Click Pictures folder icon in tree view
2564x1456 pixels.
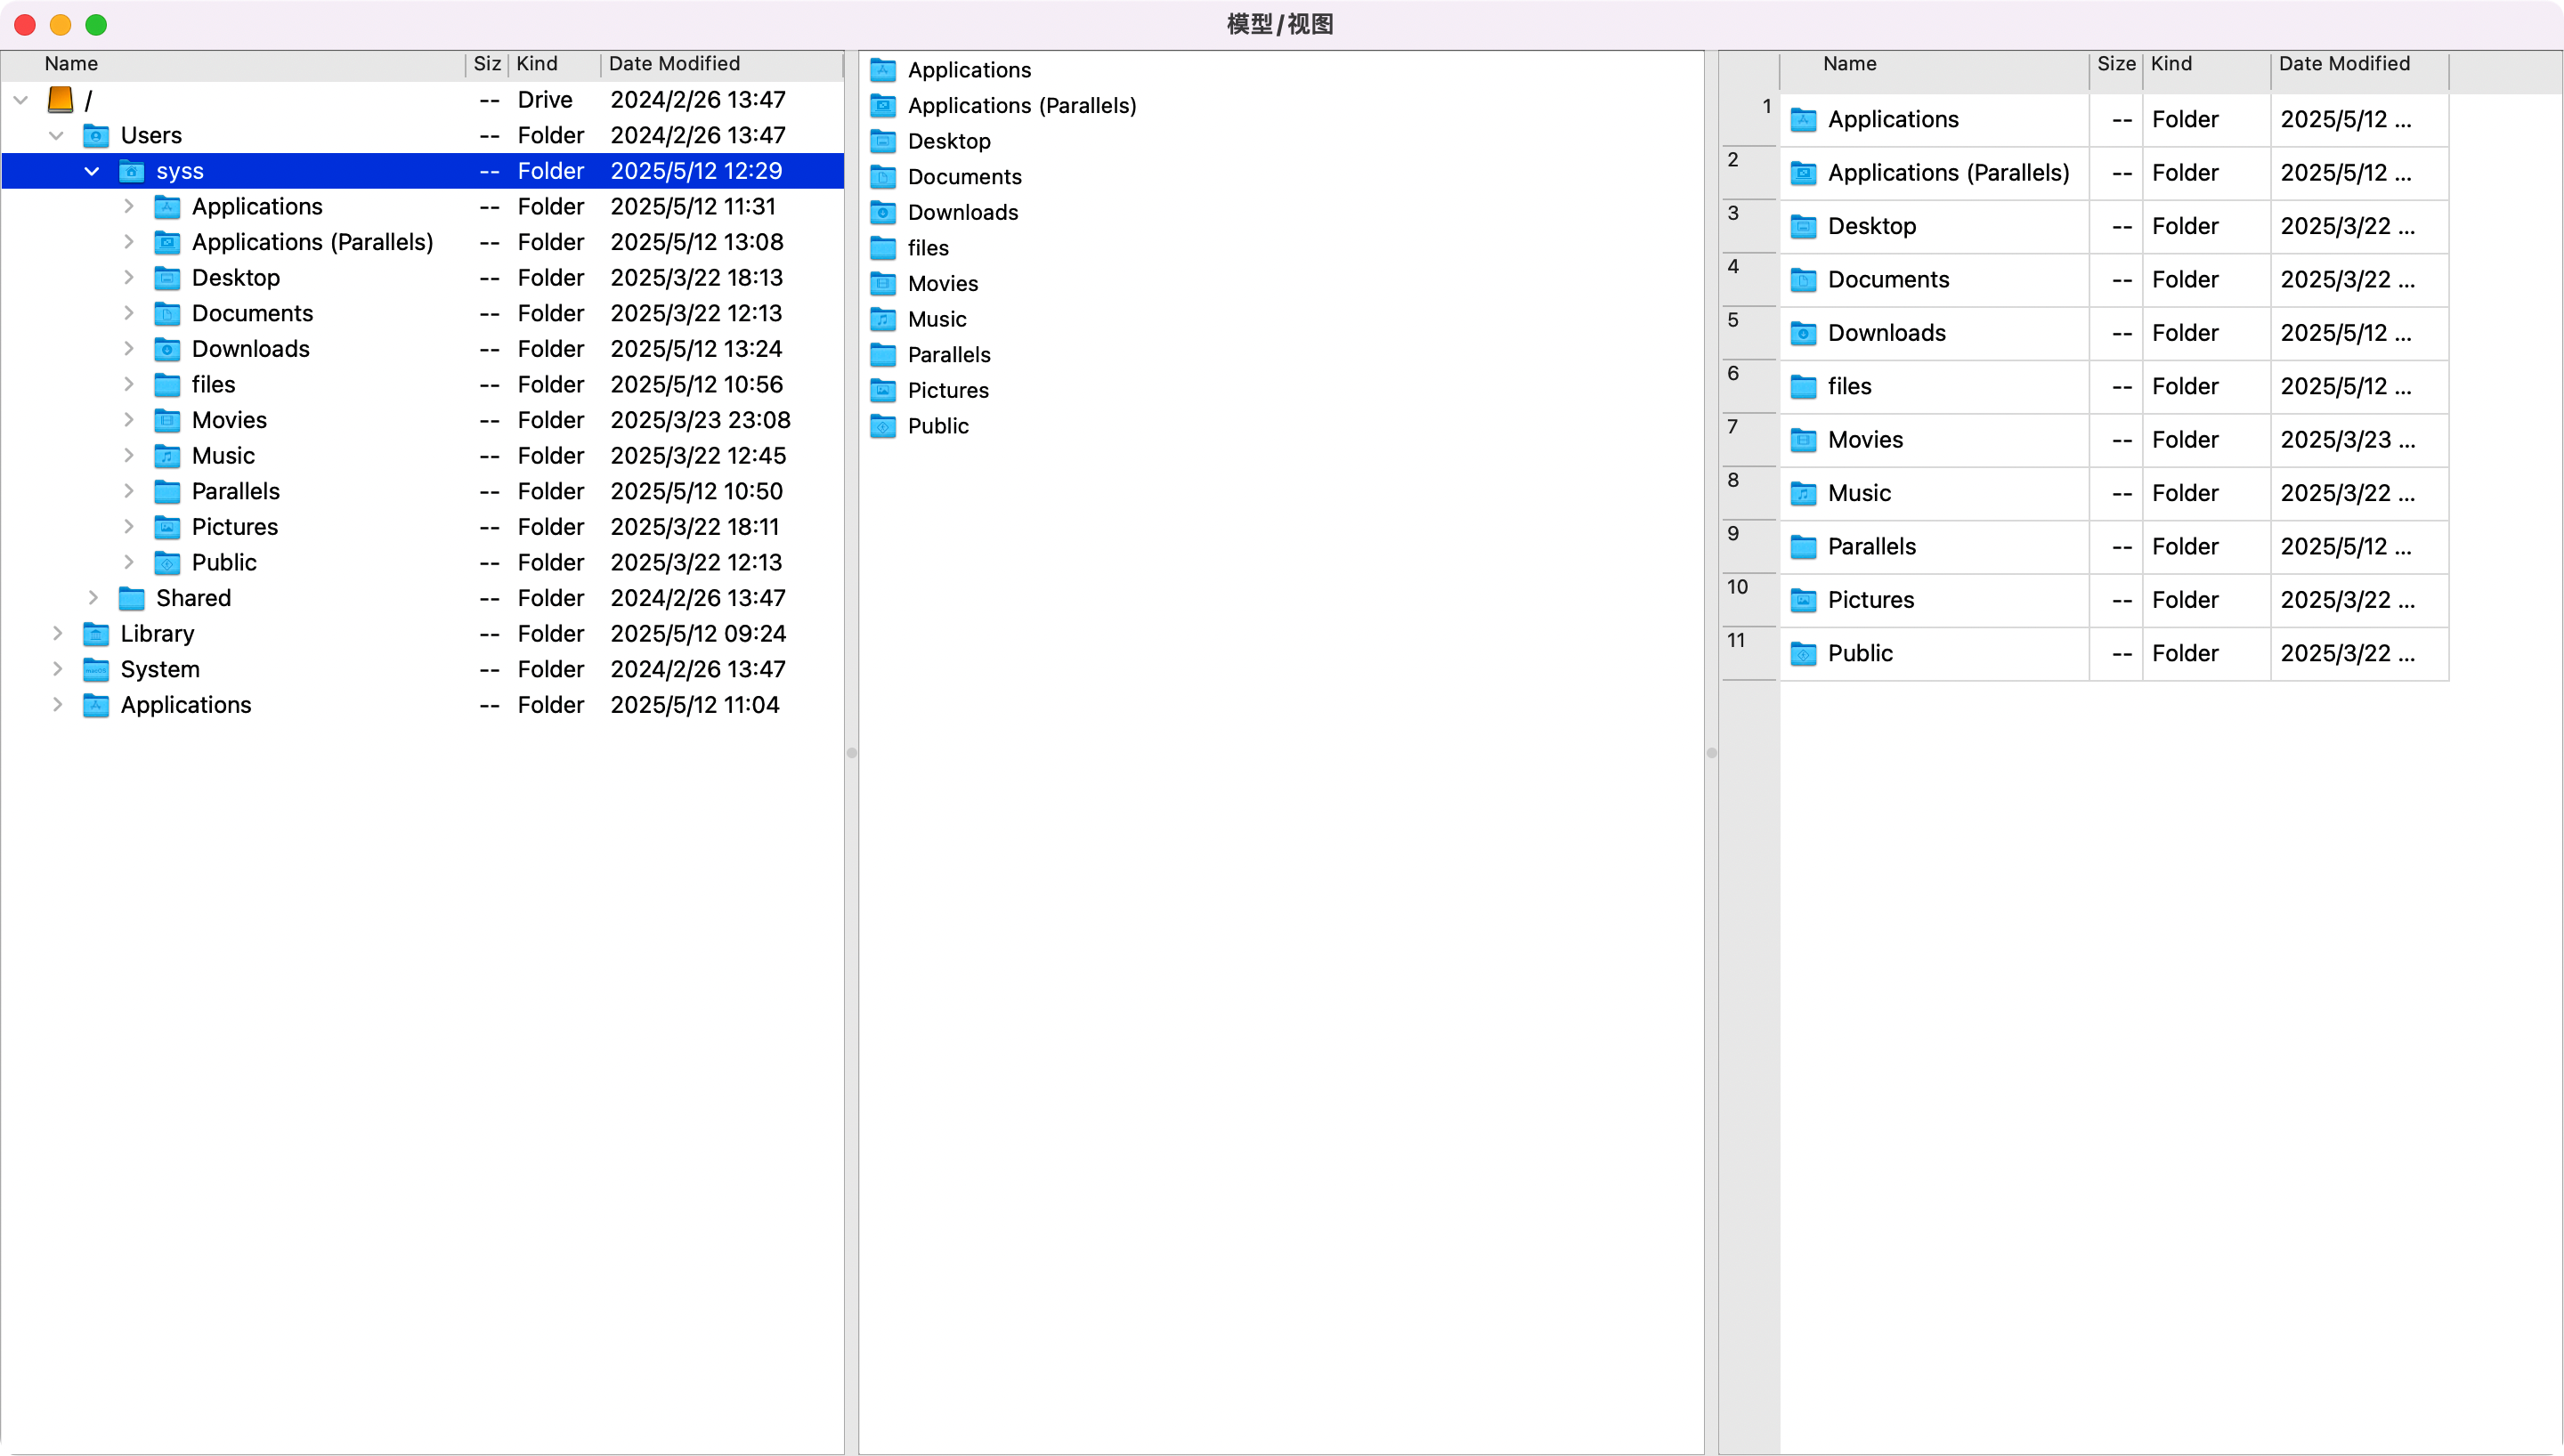tap(167, 527)
